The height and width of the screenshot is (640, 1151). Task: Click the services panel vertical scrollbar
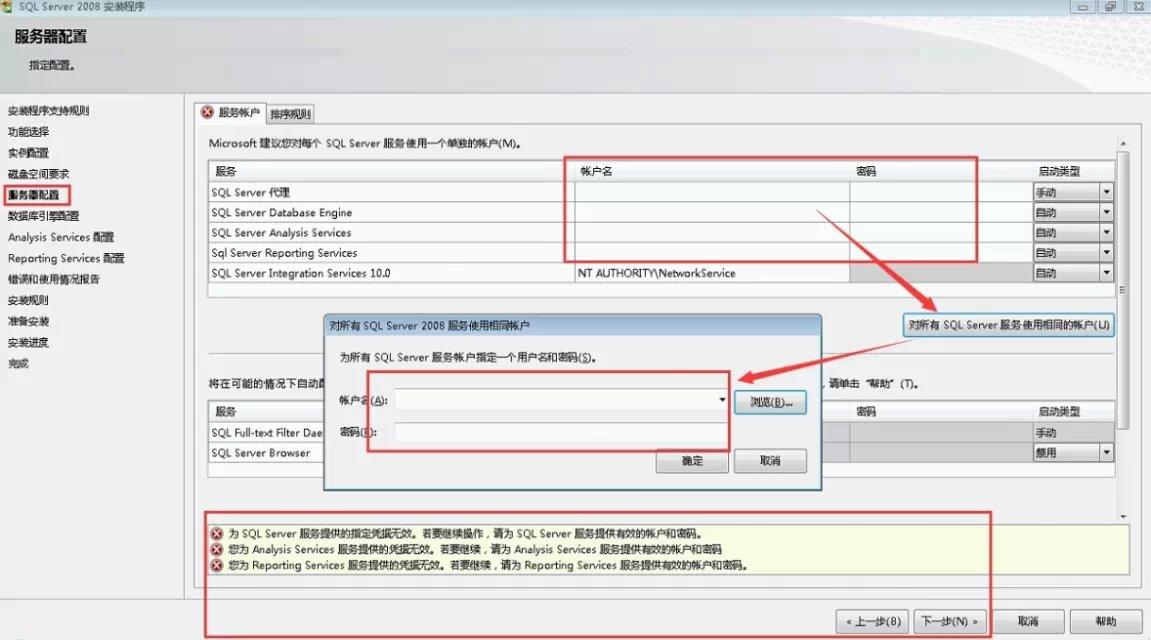click(x=1122, y=290)
